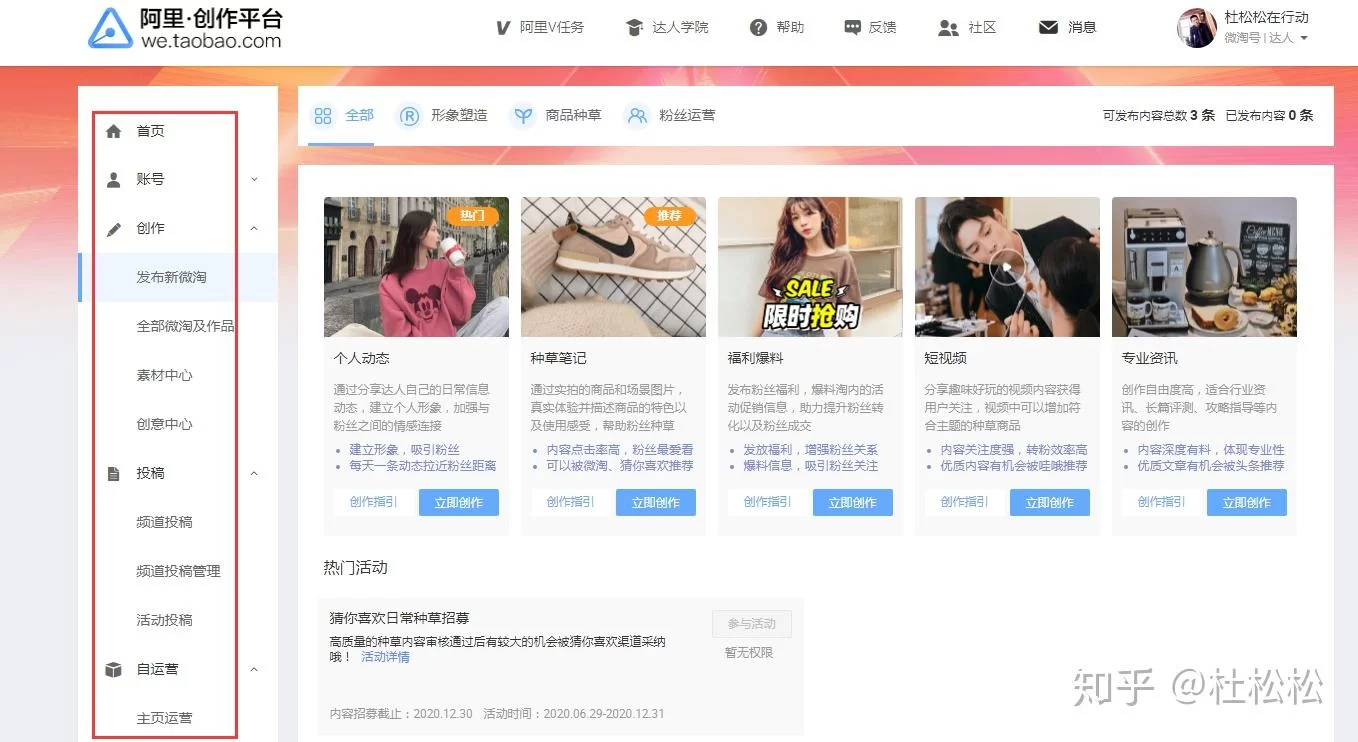Open 阿里V任务 via the V icon
The width and height of the screenshot is (1358, 742).
click(503, 27)
